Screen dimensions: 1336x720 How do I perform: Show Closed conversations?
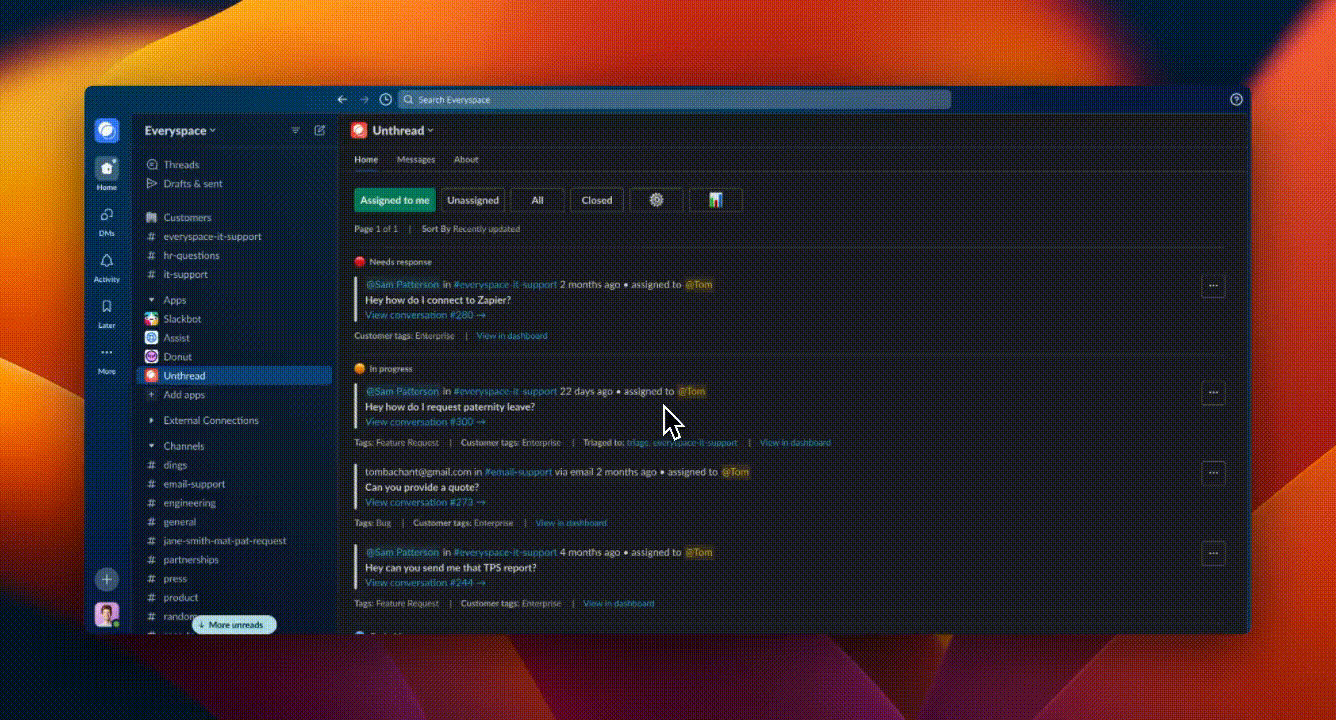(597, 200)
